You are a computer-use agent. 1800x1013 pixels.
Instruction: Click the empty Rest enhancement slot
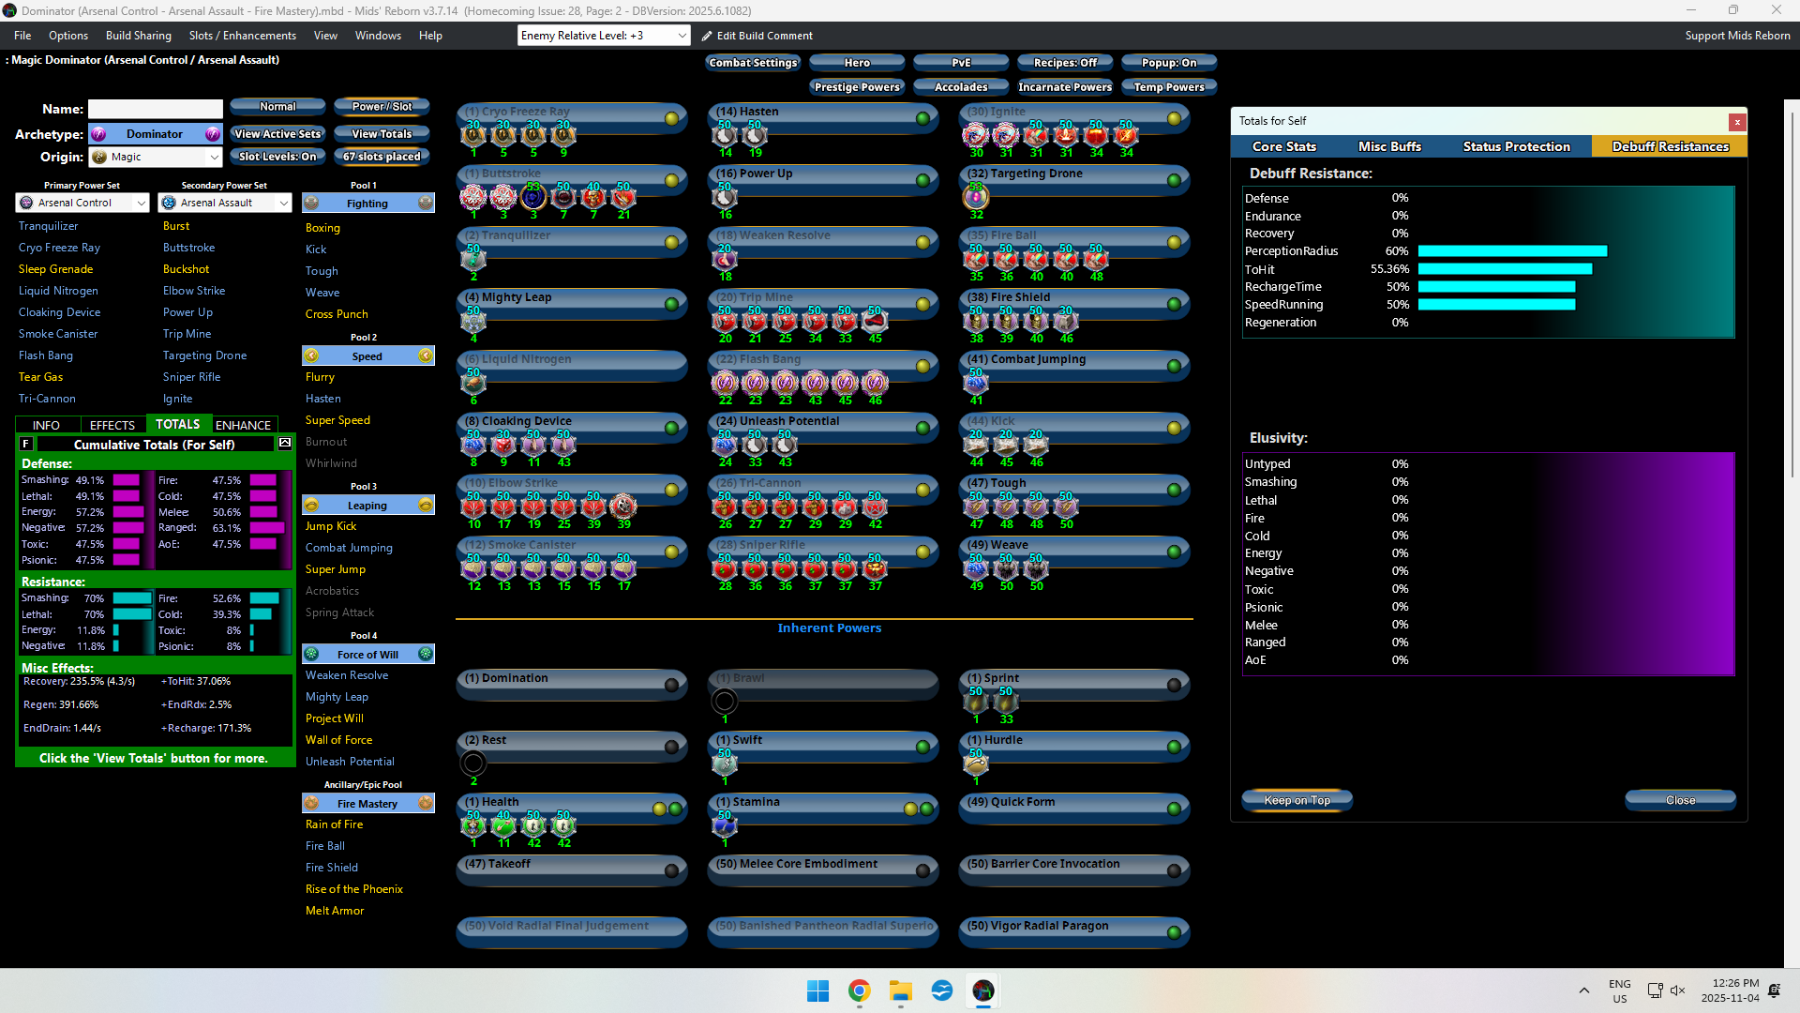coord(473,764)
